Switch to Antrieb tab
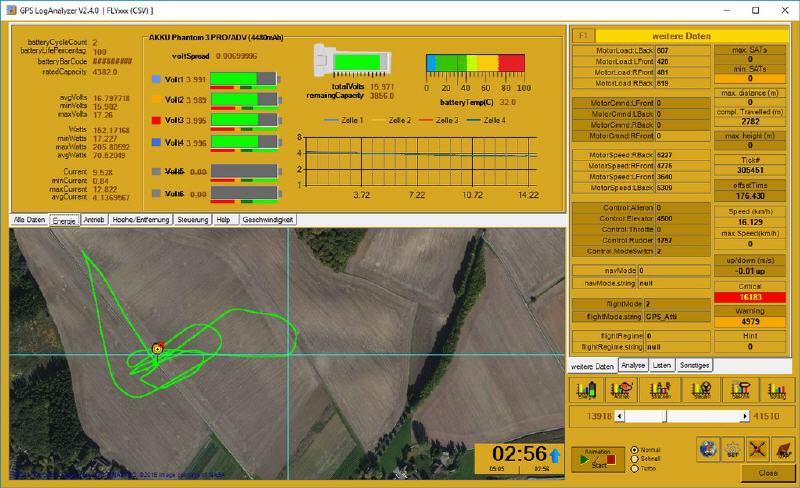This screenshot has height=488, width=800. [94, 219]
